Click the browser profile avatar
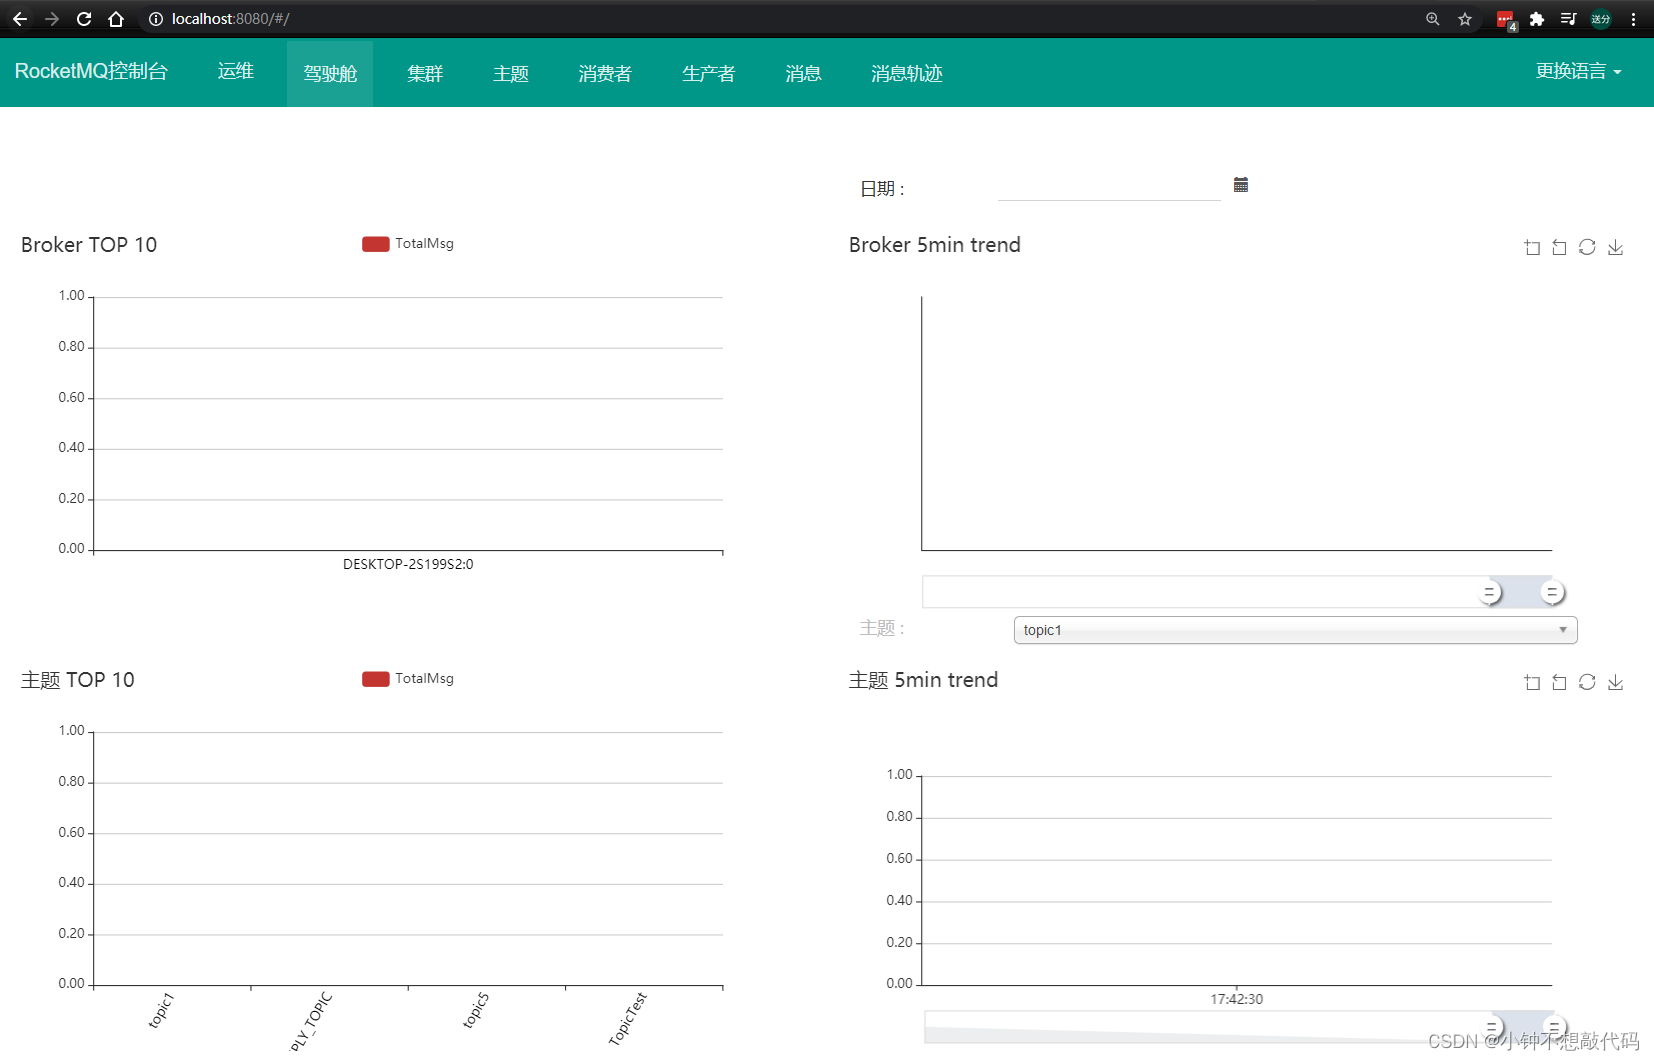1654x1060 pixels. tap(1601, 19)
